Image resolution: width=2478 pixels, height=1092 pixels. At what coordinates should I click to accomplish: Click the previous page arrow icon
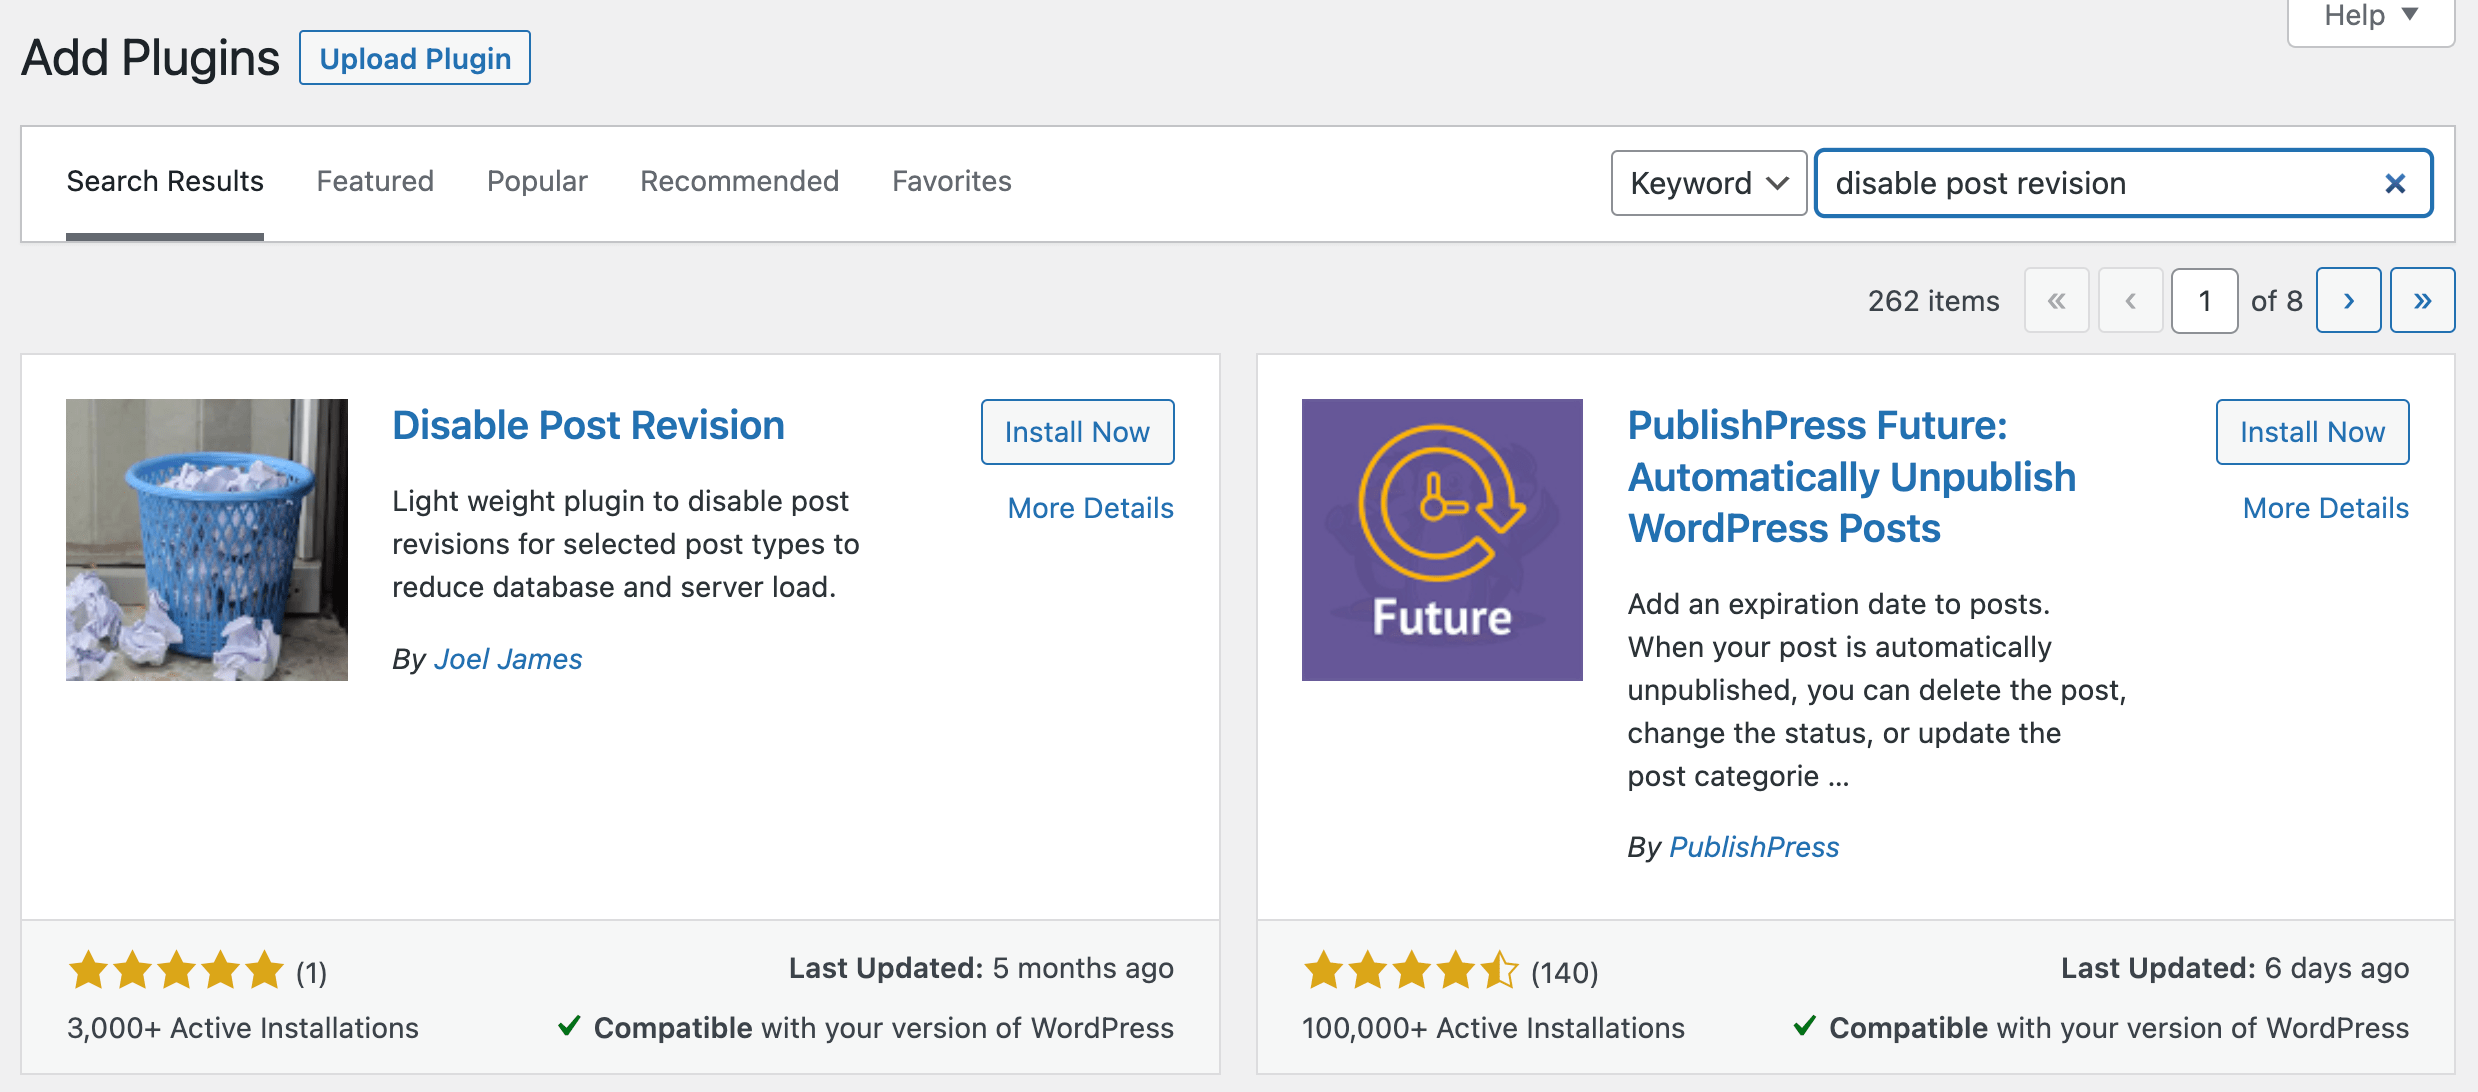tap(2130, 300)
